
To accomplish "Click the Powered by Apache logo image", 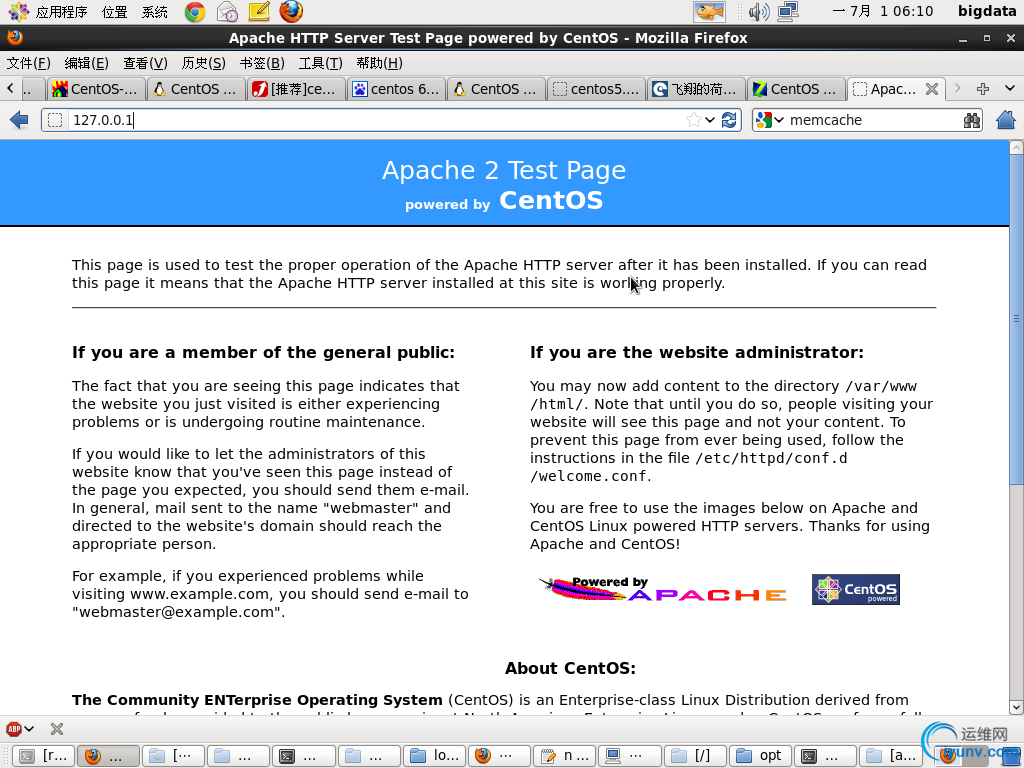I will pos(663,588).
